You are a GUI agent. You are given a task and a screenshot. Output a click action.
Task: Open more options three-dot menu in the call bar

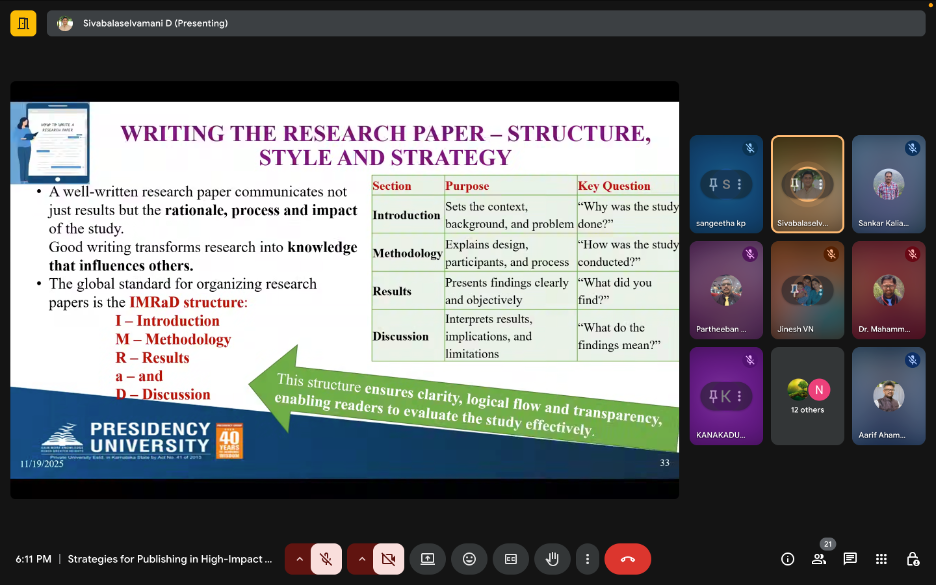(587, 559)
